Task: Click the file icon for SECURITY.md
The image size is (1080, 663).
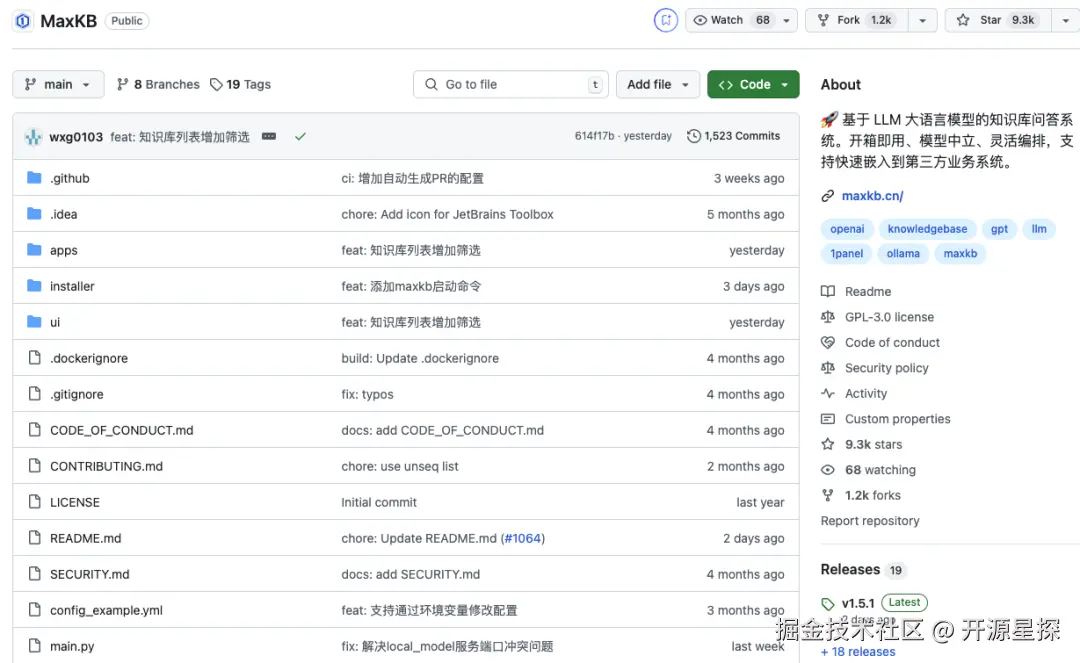Action: click(34, 573)
